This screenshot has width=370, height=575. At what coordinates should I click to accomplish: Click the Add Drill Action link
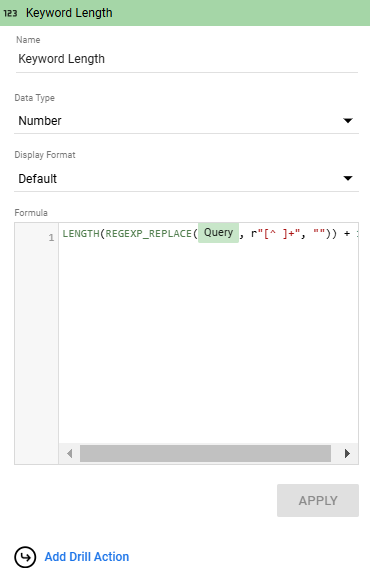(87, 557)
